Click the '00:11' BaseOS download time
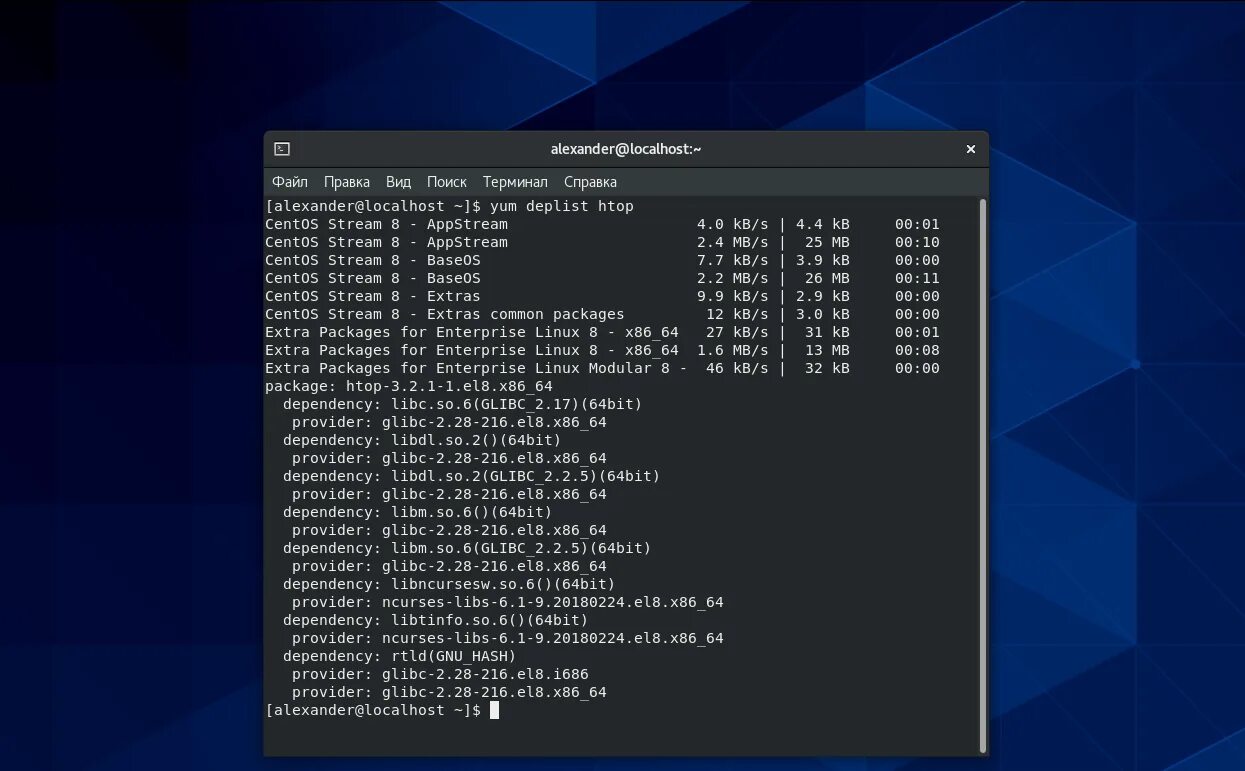 point(917,278)
